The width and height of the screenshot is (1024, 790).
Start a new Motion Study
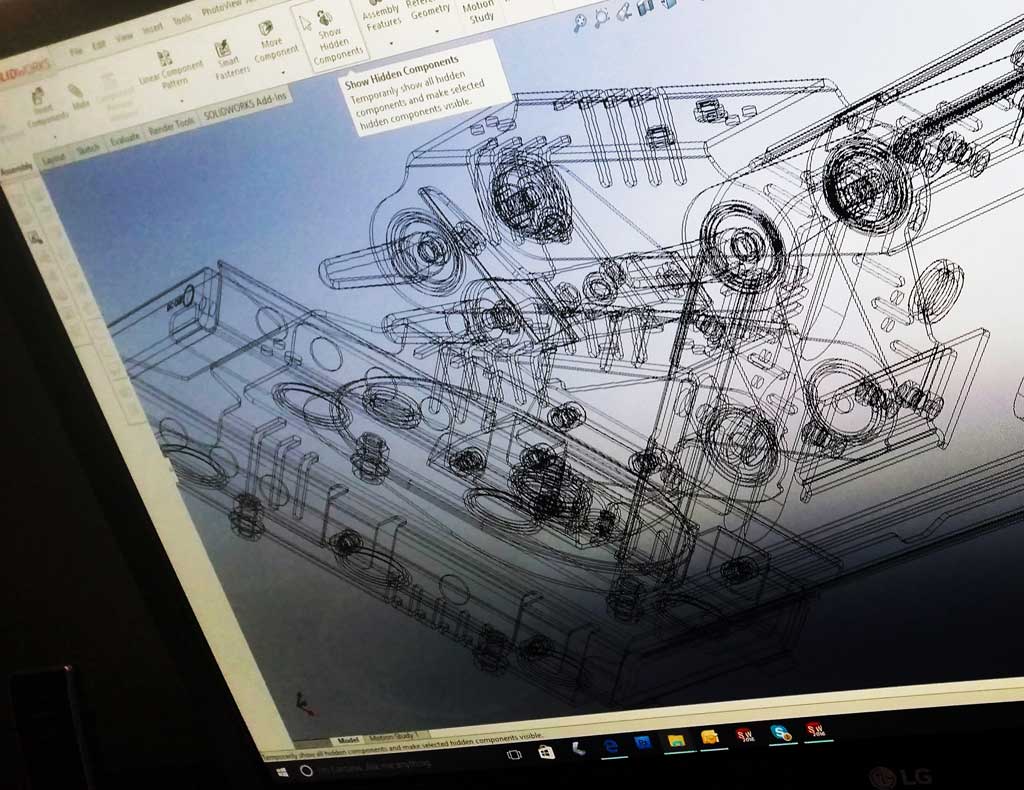tap(479, 10)
